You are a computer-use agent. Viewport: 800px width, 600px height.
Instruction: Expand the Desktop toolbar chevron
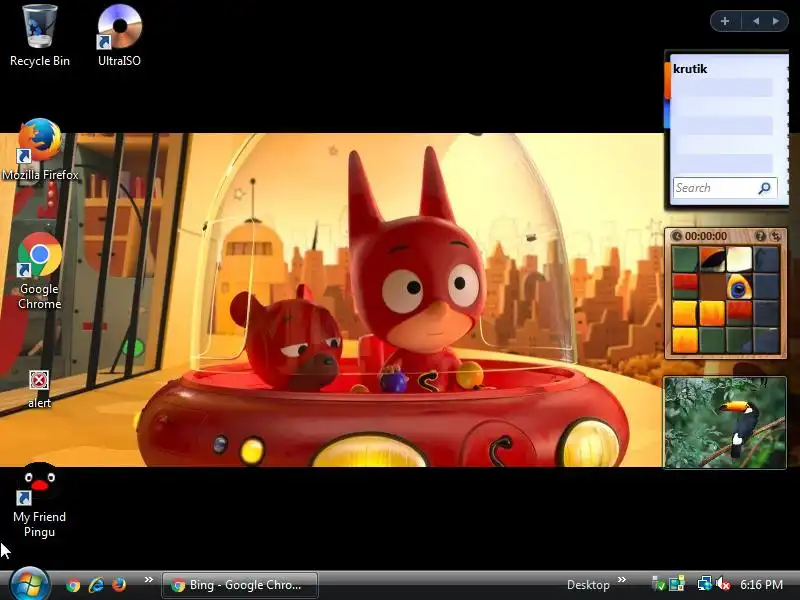[621, 580]
